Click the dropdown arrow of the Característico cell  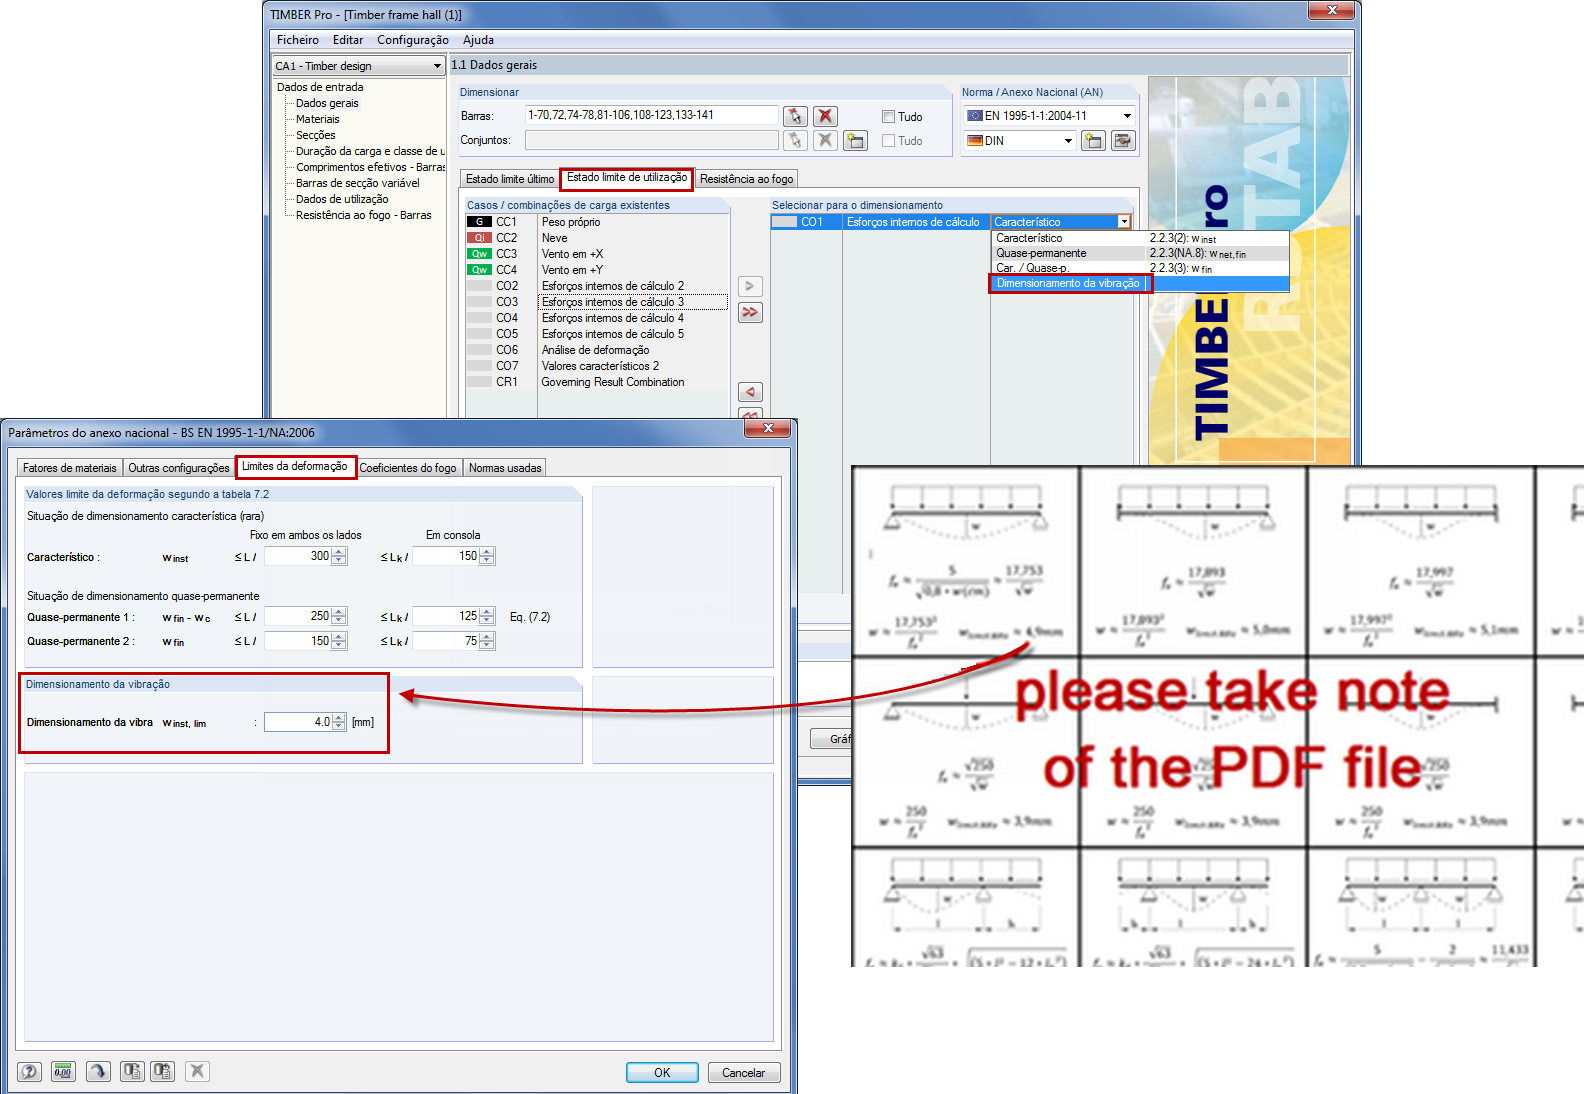[1124, 222]
